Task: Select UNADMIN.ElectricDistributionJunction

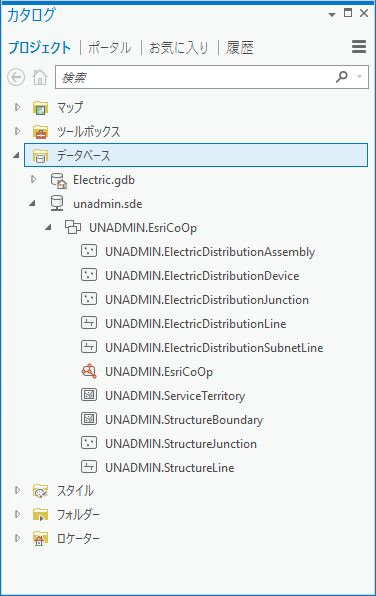Action: coord(207,300)
